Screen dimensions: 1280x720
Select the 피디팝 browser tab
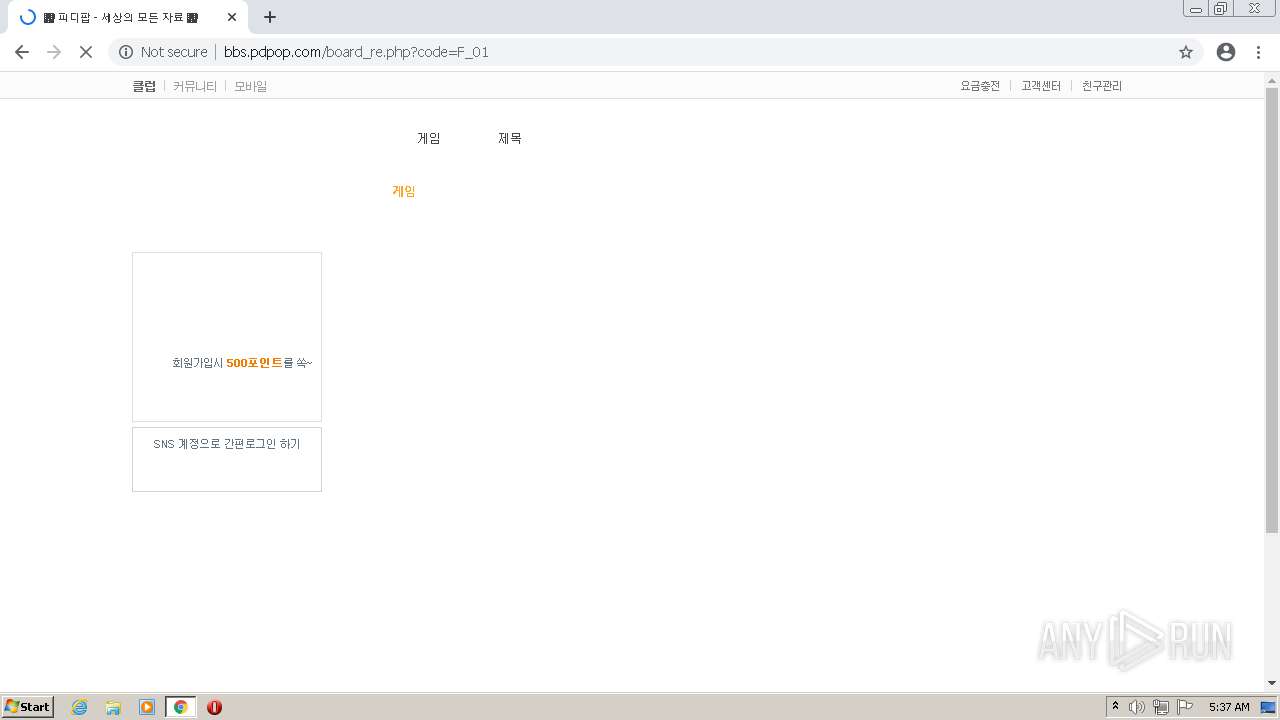pos(127,17)
